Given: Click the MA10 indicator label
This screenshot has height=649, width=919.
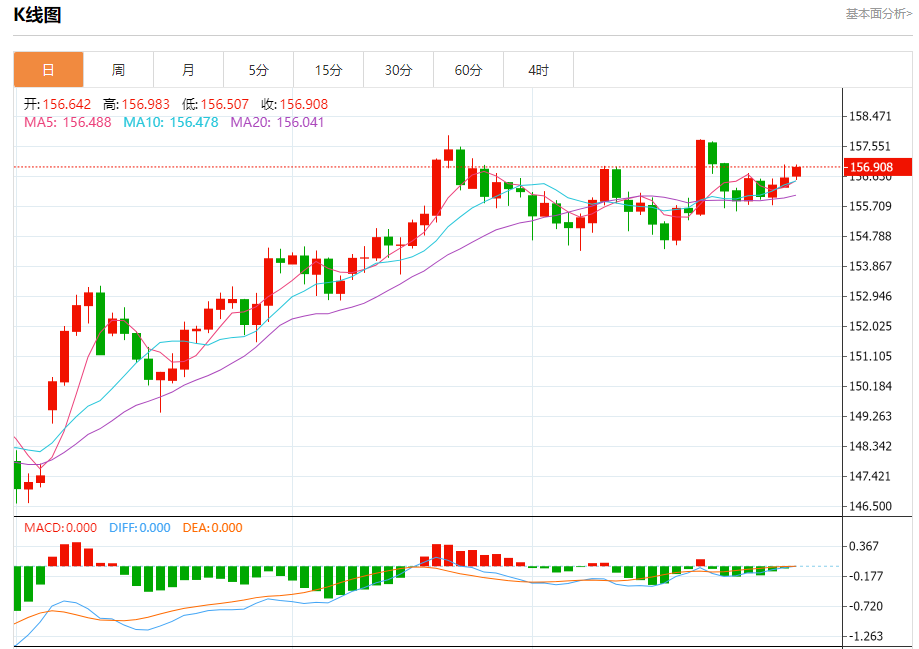Looking at the screenshot, I should [170, 122].
